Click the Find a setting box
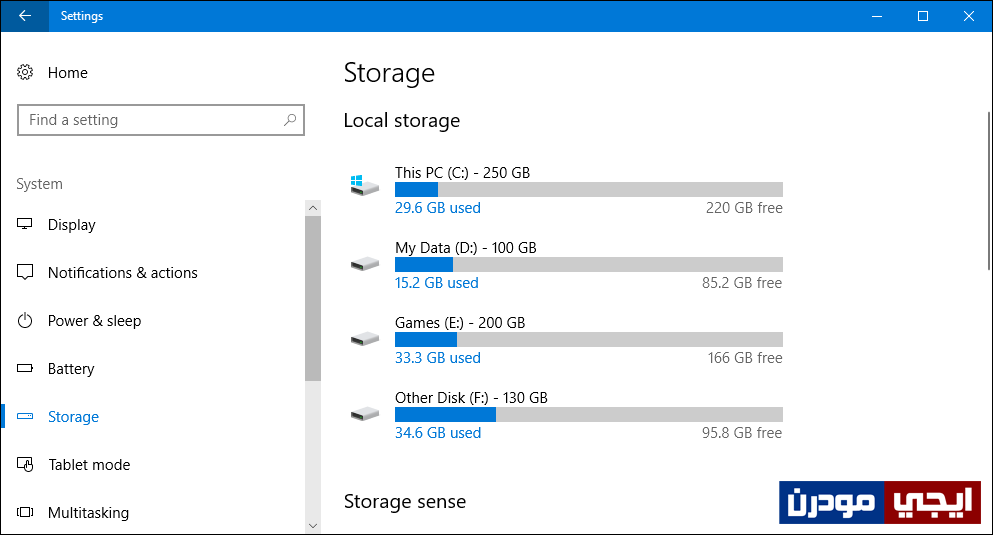The width and height of the screenshot is (993, 535). 161,120
